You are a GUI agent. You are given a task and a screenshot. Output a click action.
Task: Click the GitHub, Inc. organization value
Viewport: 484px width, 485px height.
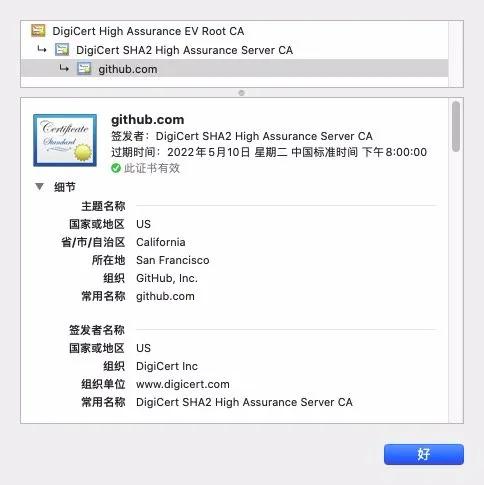pos(167,278)
